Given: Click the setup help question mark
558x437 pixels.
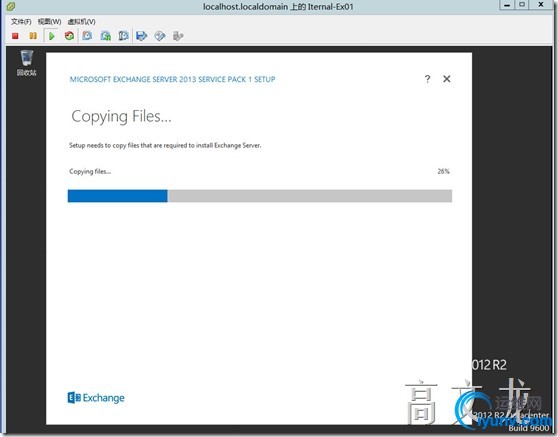Looking at the screenshot, I should 427,79.
